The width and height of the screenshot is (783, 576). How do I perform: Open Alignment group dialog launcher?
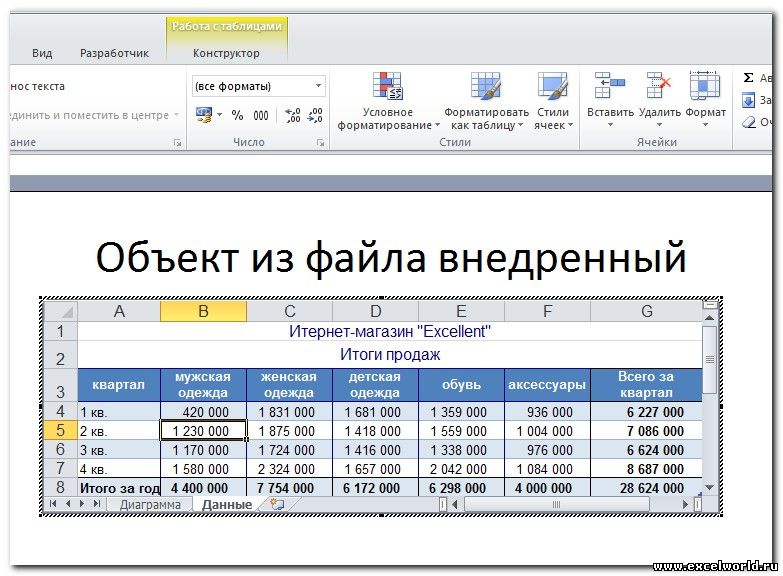click(177, 143)
